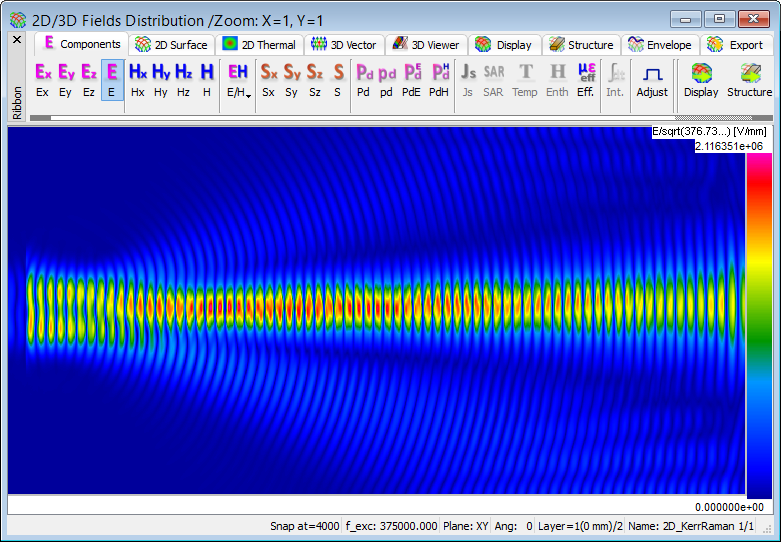The width and height of the screenshot is (781, 542).
Task: Click the Hz field component button
Action: pos(184,79)
